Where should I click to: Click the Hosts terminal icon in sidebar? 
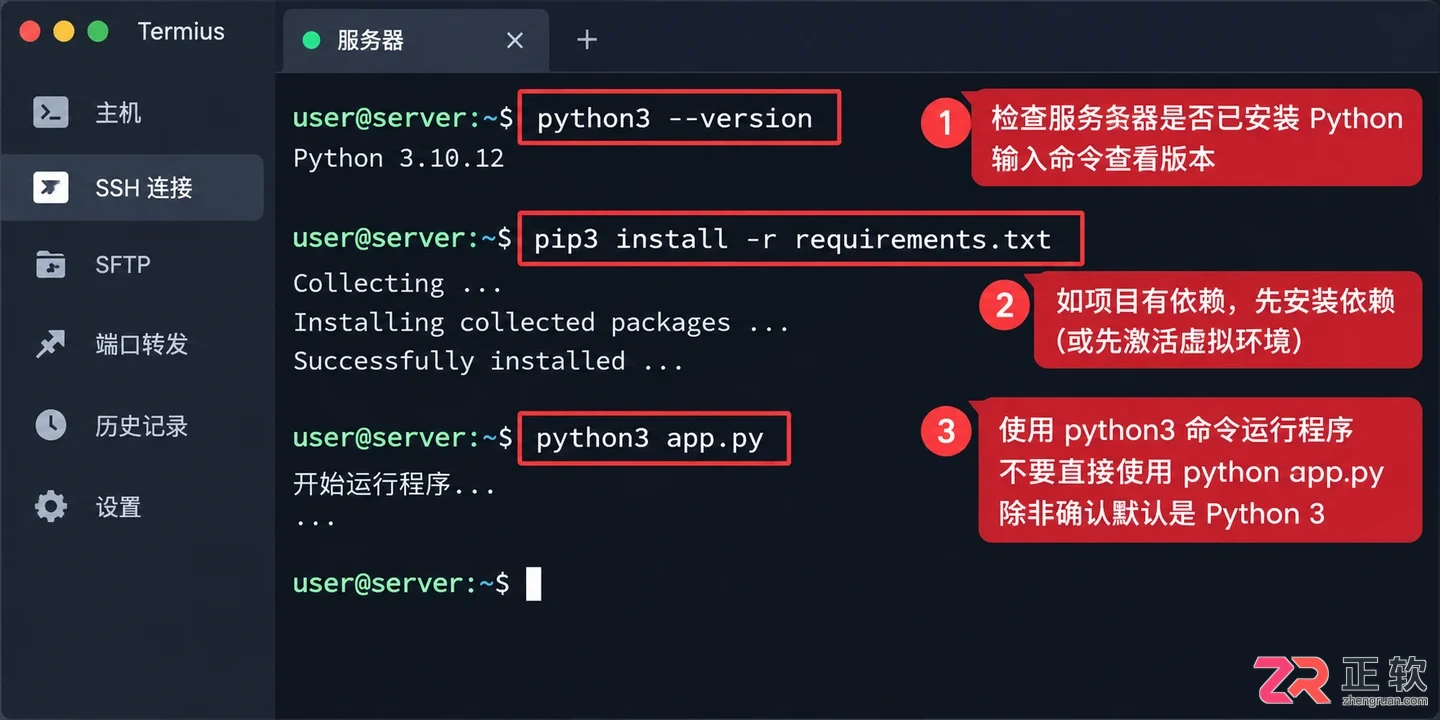(50, 112)
